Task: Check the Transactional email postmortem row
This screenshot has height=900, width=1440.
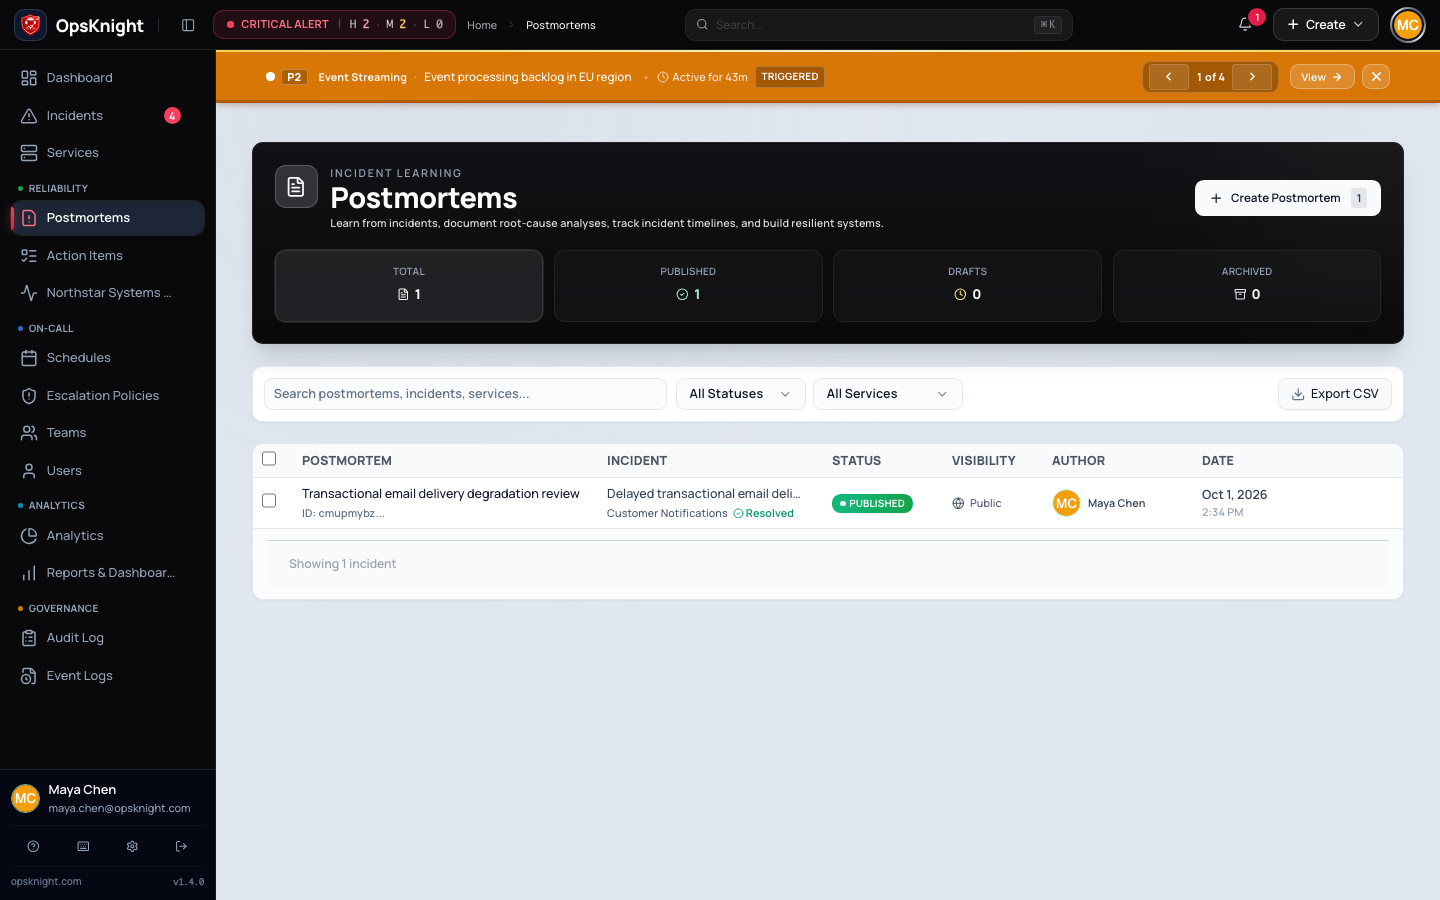Action: click(x=269, y=500)
